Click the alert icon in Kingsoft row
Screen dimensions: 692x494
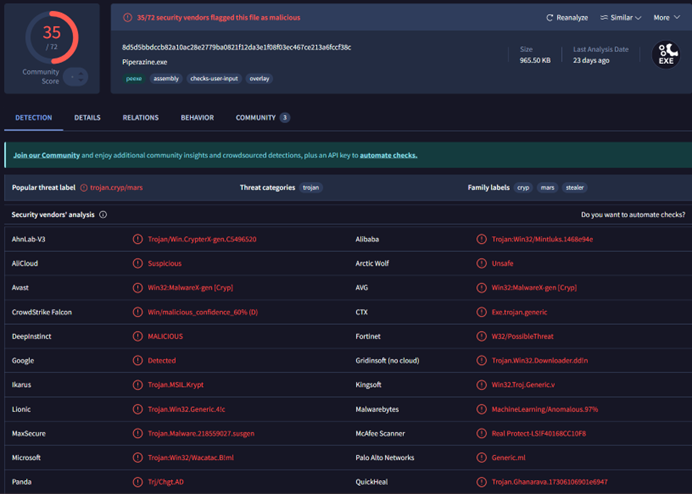[481, 385]
